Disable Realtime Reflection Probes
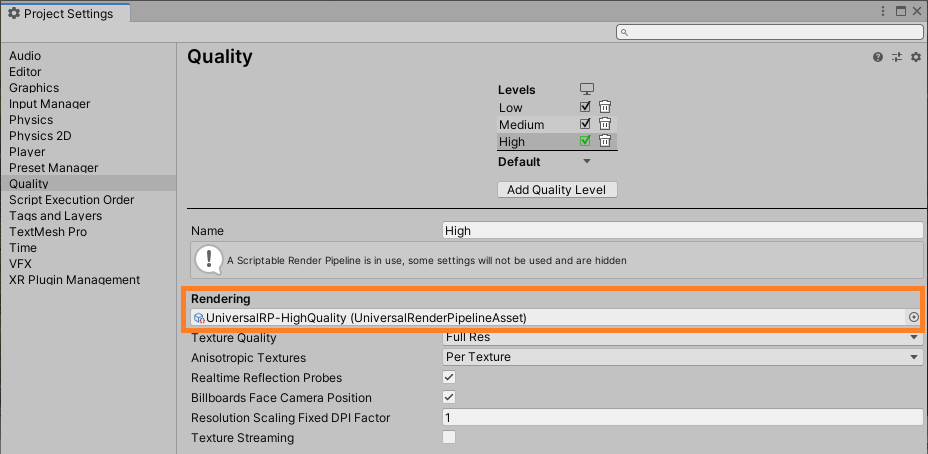928x454 pixels. click(449, 377)
